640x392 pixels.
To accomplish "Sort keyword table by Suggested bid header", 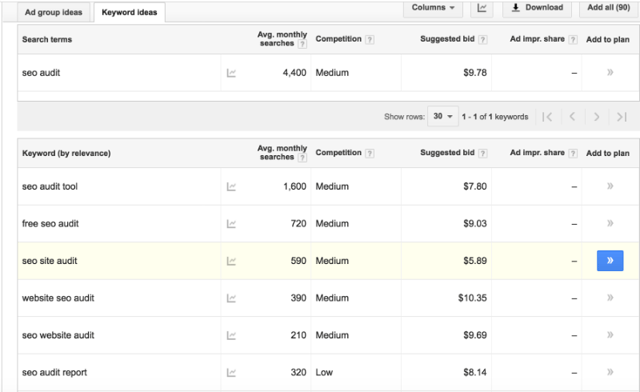I will click(x=447, y=153).
